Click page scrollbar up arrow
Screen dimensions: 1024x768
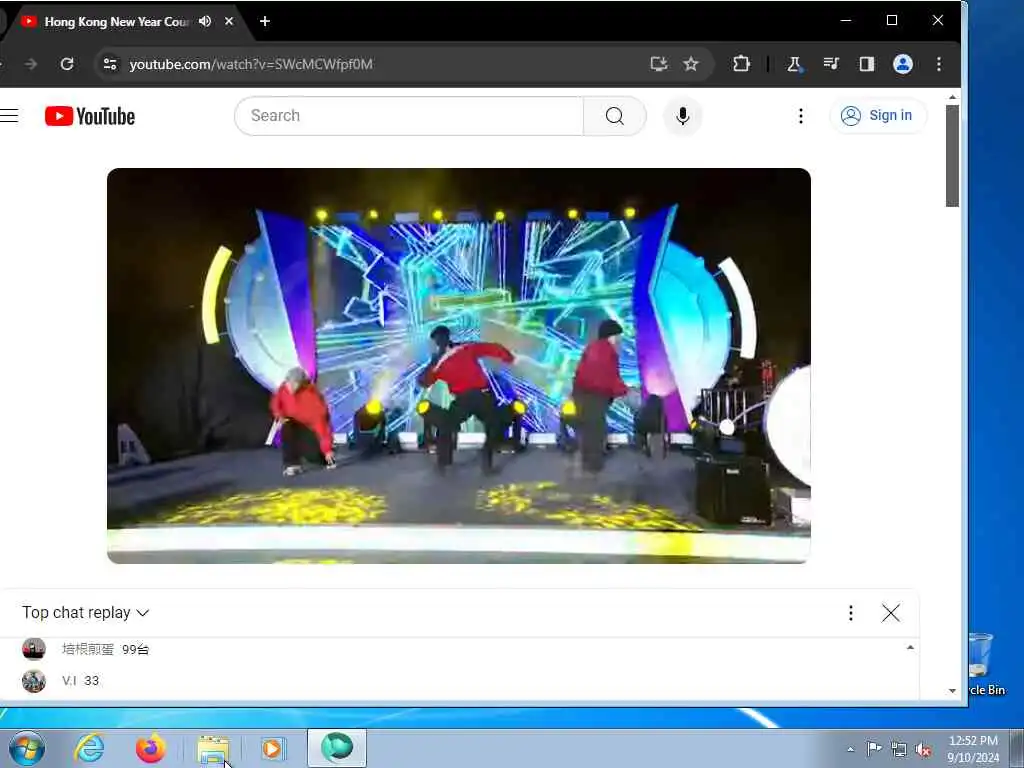(952, 97)
